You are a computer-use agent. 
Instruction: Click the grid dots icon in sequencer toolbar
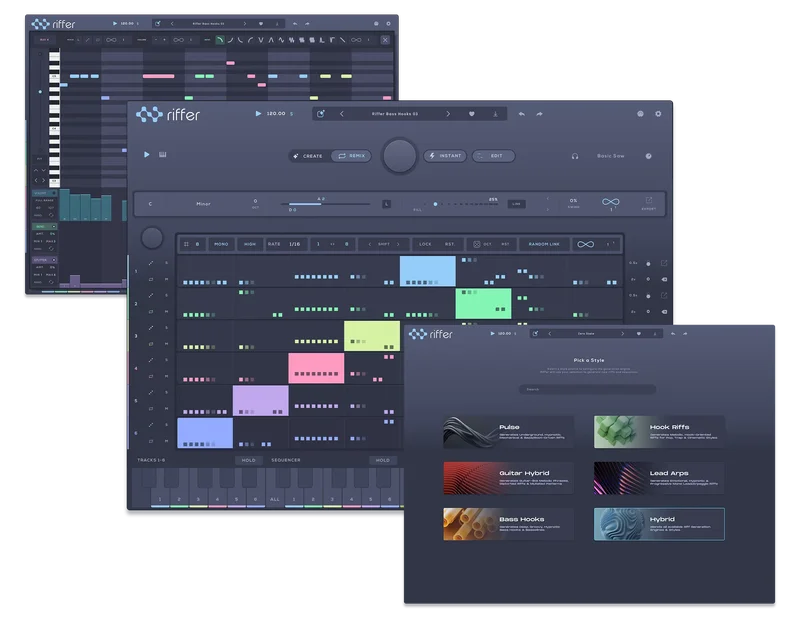[186, 244]
